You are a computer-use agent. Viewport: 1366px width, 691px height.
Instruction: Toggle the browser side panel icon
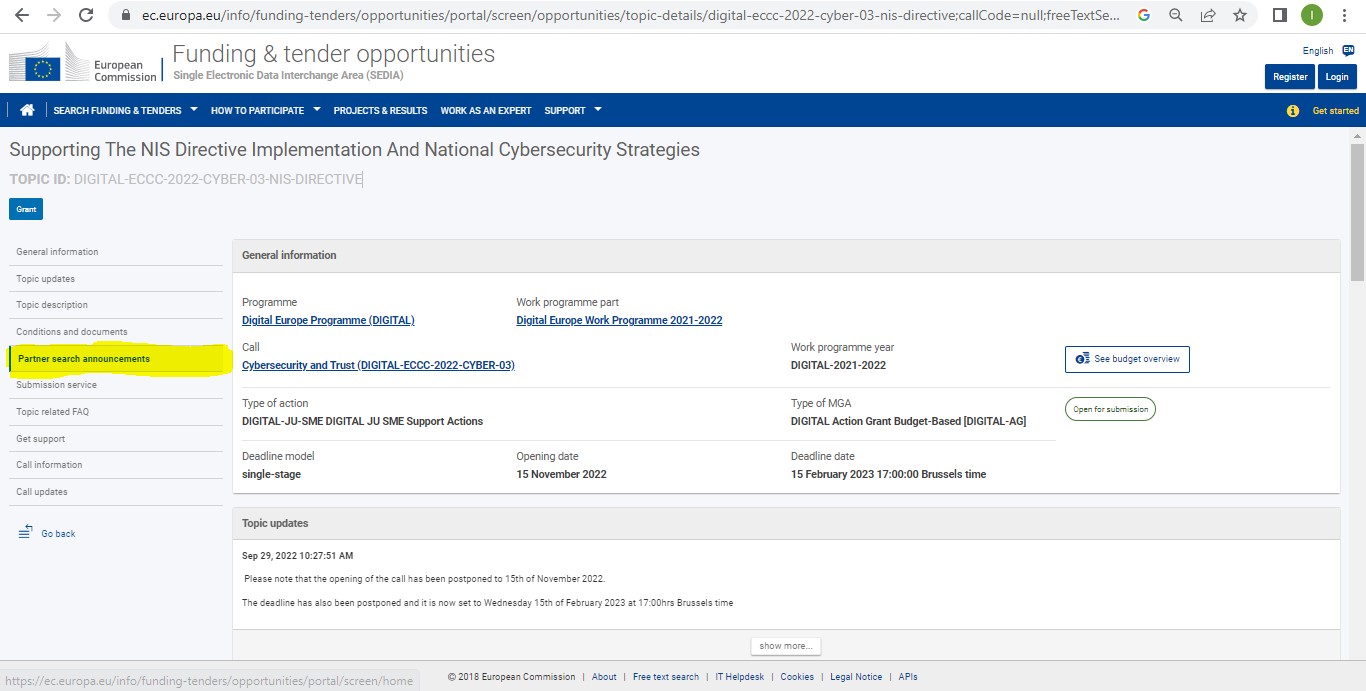coord(1279,15)
